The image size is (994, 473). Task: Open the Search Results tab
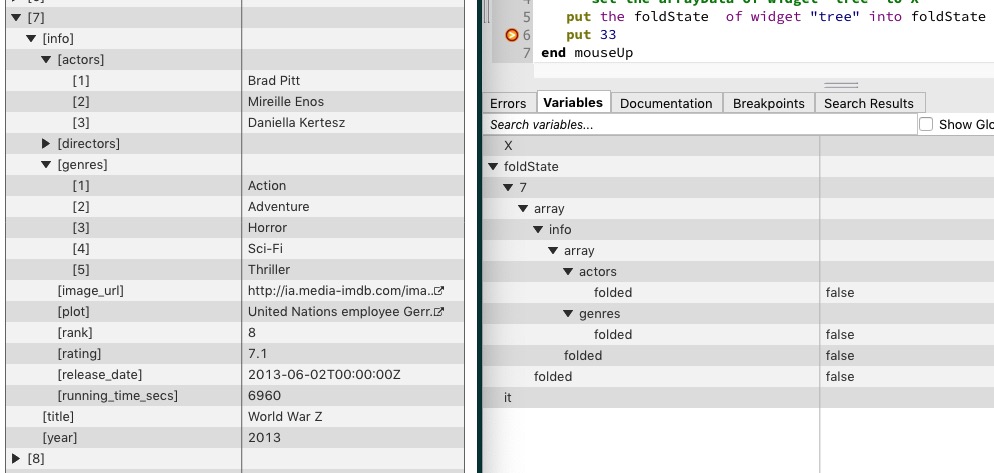868,103
